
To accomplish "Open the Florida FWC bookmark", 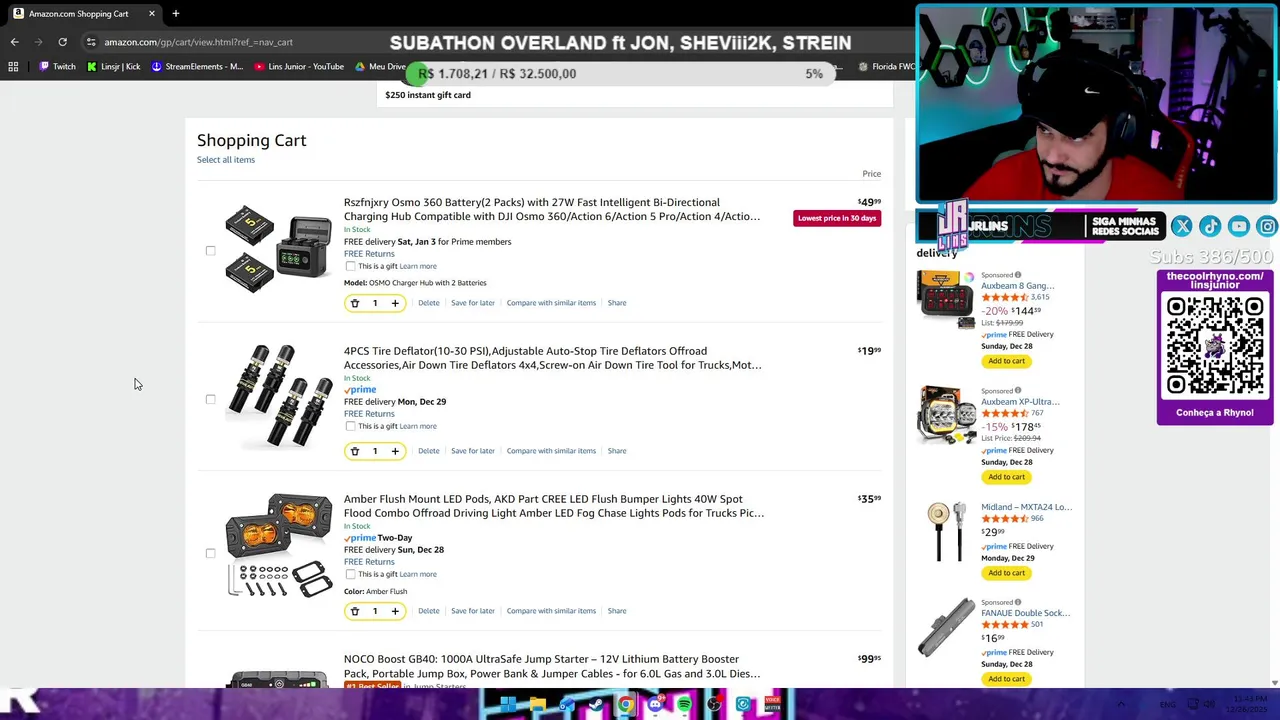I will 886,66.
